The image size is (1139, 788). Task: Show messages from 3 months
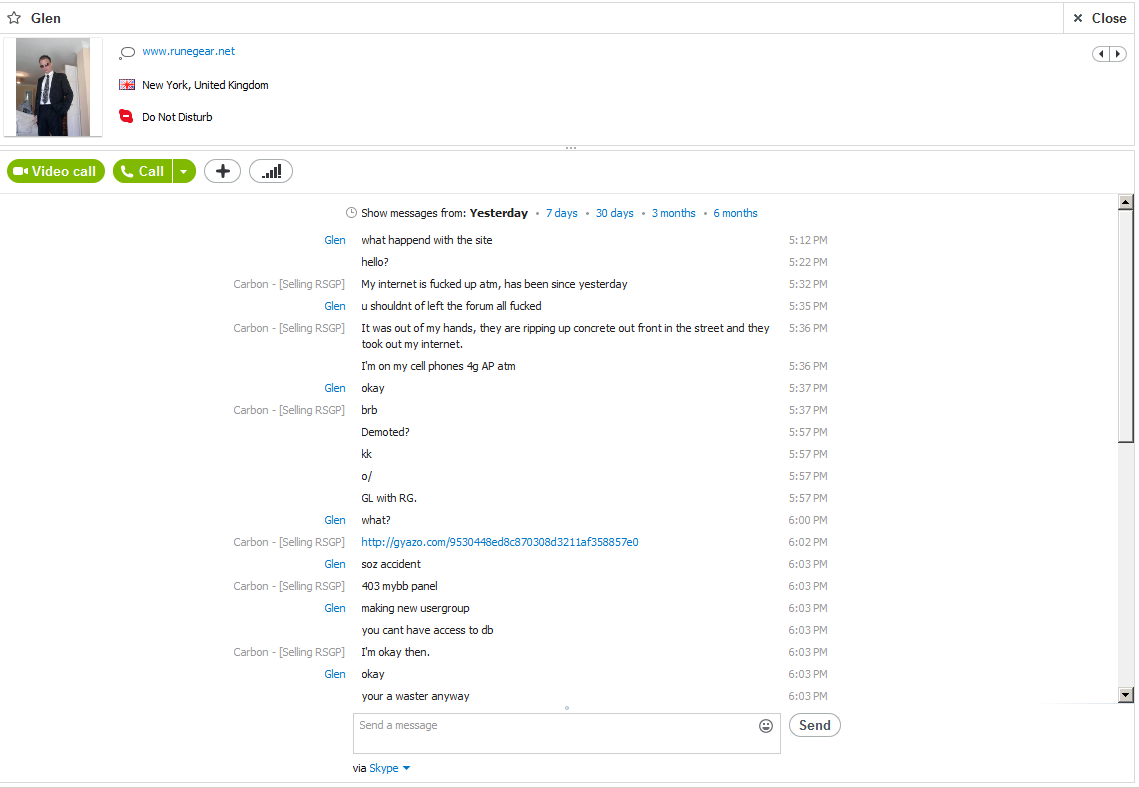673,213
